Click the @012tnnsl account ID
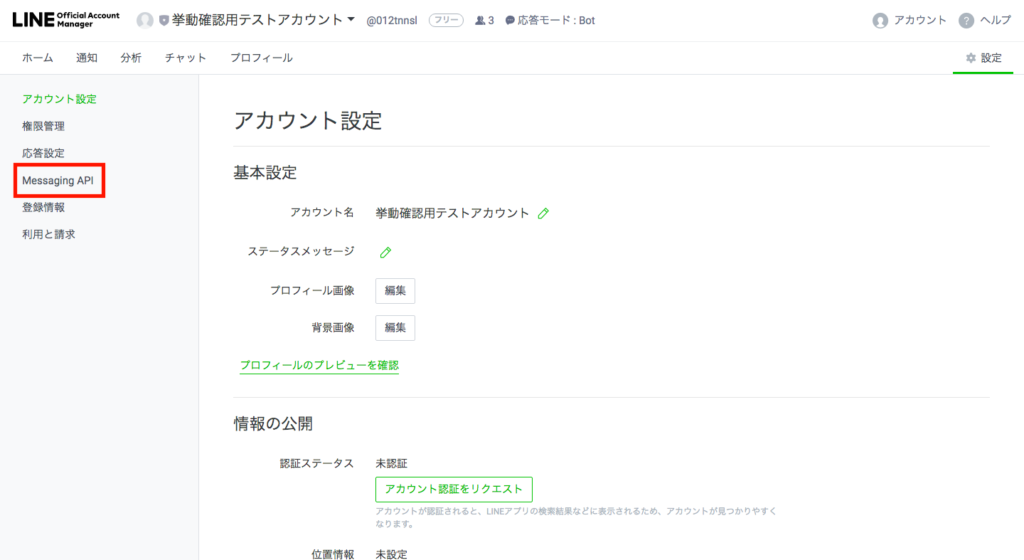 point(392,20)
